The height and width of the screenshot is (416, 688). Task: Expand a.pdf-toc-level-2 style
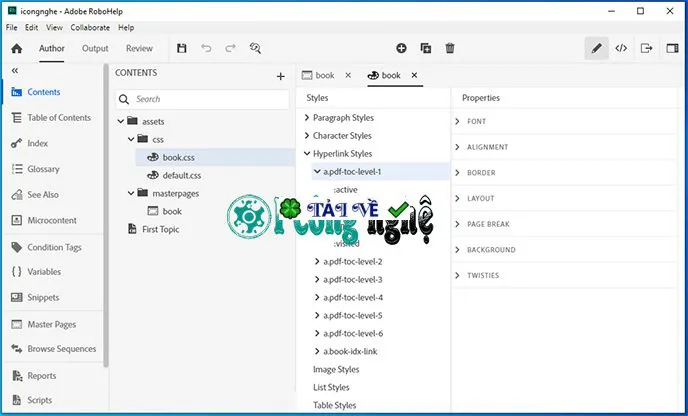[x=317, y=262]
